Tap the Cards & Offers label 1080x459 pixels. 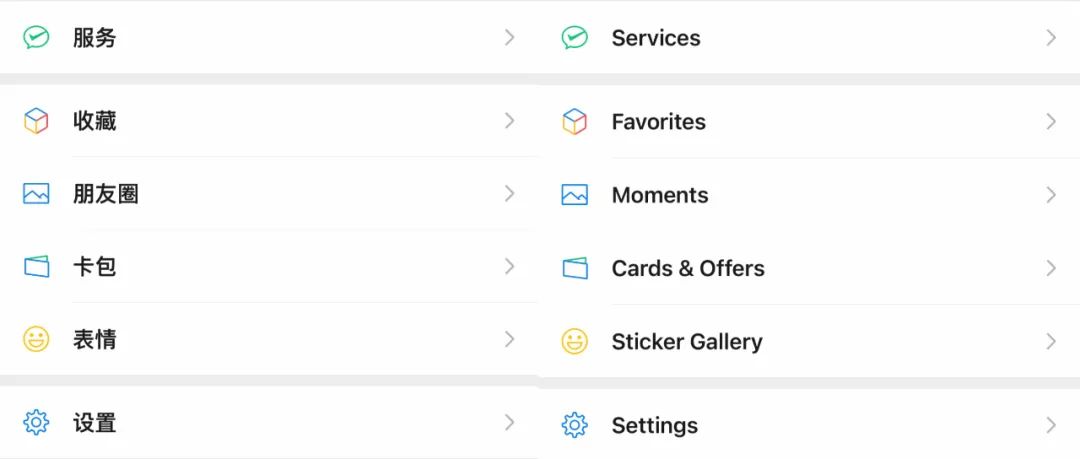click(x=688, y=268)
